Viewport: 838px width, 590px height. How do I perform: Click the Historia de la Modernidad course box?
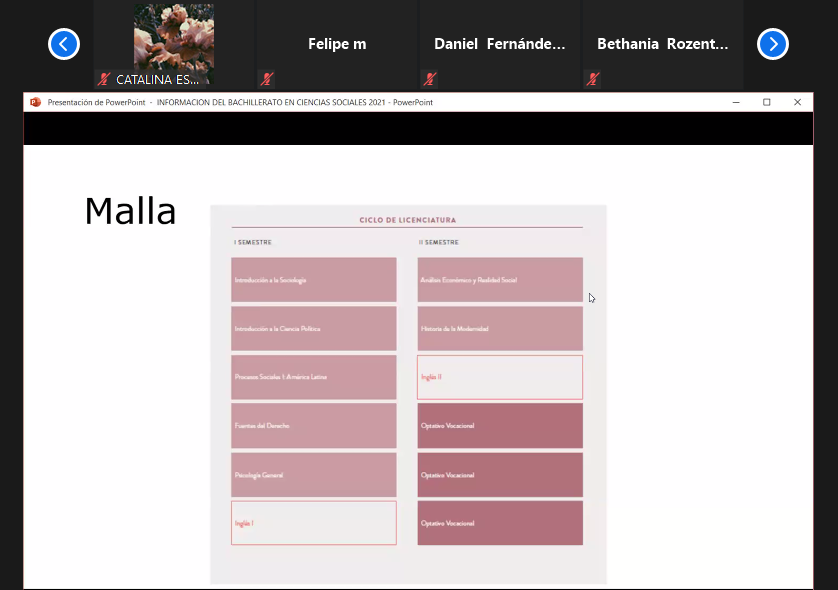(x=499, y=328)
